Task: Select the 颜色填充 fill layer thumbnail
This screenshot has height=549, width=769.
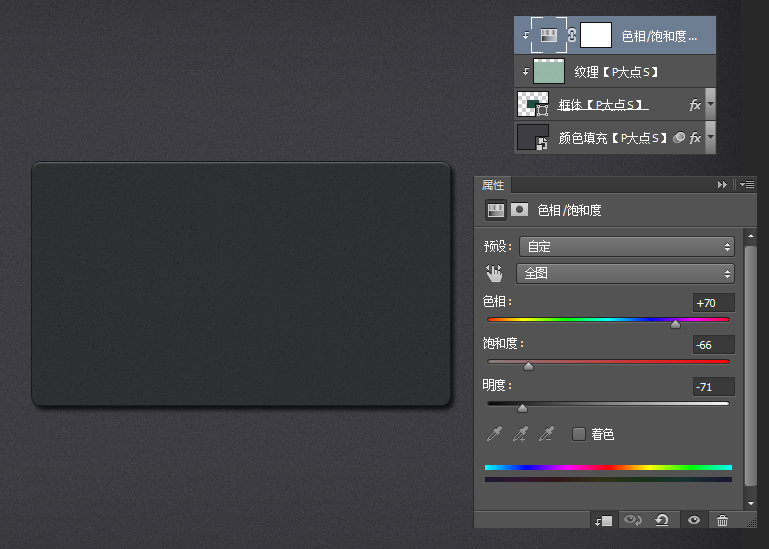Action: click(x=533, y=137)
